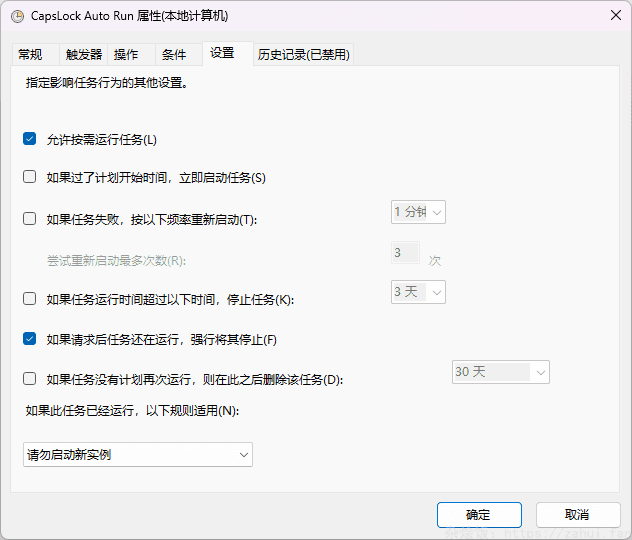Open the 历史记录(已禁用) tab
This screenshot has width=632, height=540.
pyautogui.click(x=304, y=54)
